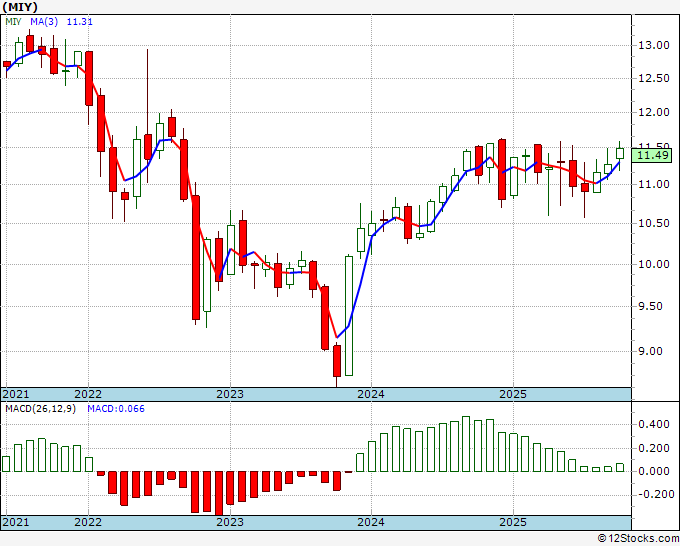Click the 0.400 MACD axis label

coord(654,424)
